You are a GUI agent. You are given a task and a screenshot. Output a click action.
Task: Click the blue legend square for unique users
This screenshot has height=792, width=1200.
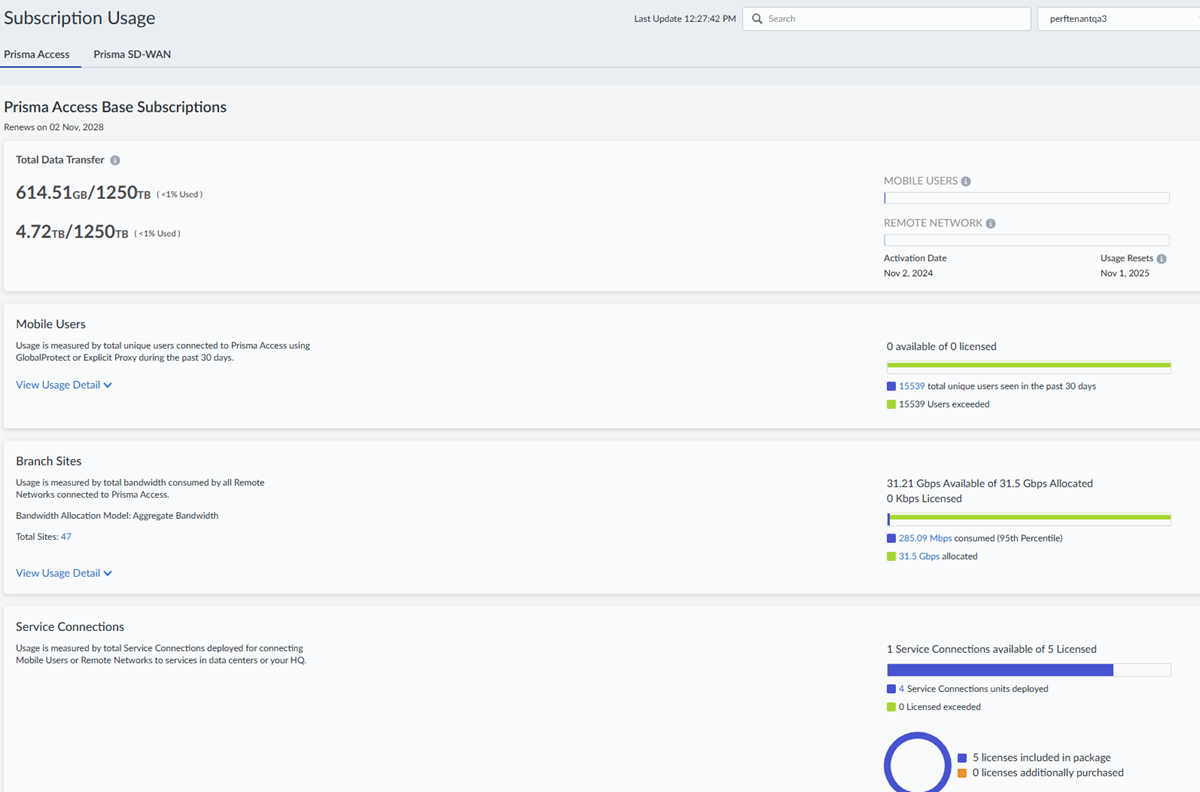[x=891, y=386]
